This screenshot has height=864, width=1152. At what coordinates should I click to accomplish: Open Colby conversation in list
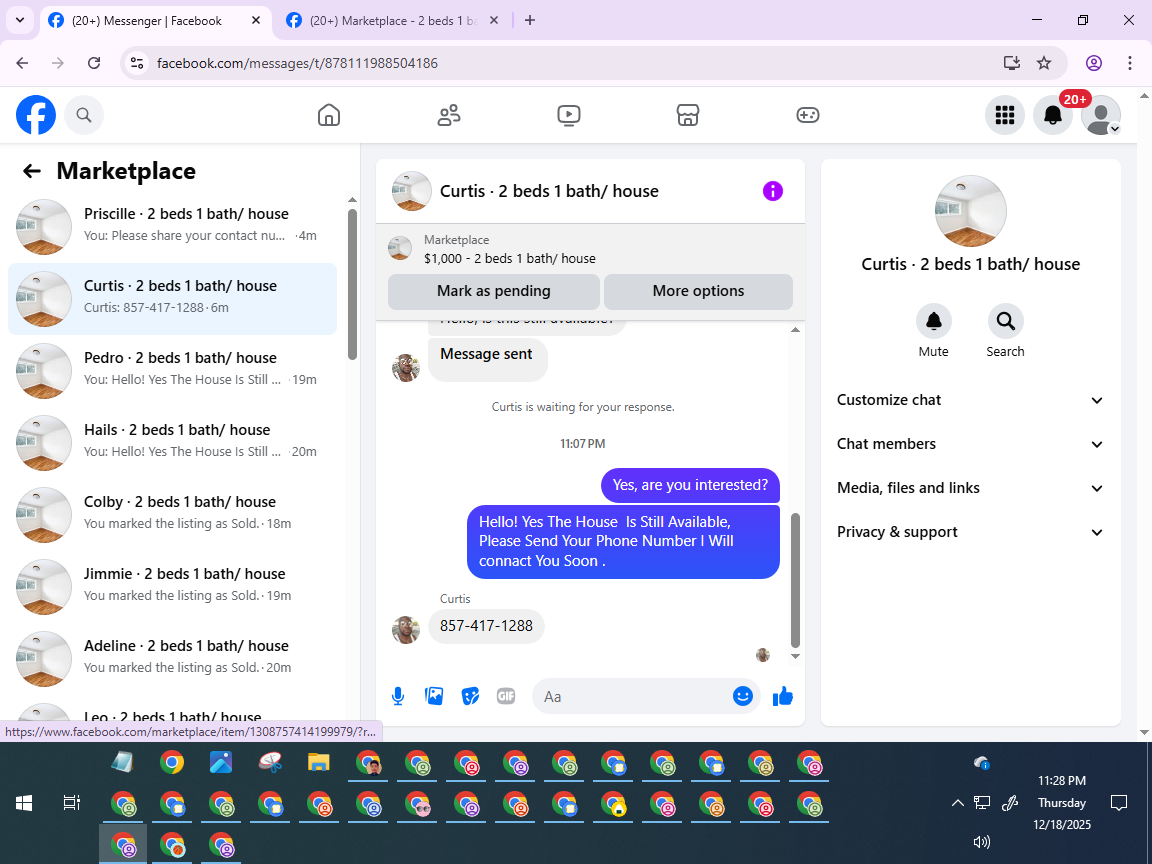click(173, 515)
